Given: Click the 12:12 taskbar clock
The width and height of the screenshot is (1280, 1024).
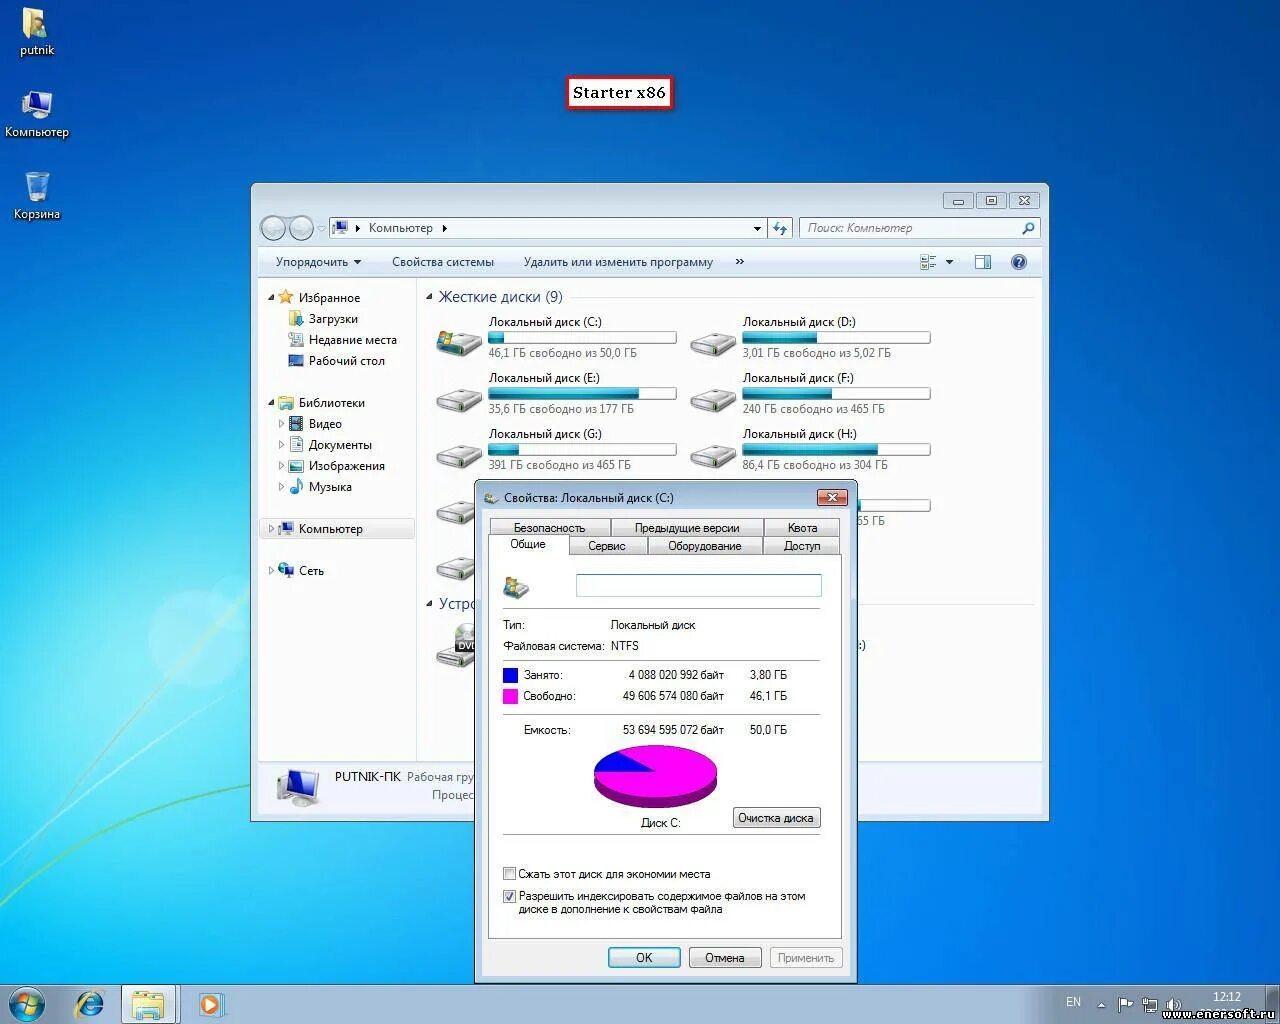Looking at the screenshot, I should pyautogui.click(x=1227, y=997).
